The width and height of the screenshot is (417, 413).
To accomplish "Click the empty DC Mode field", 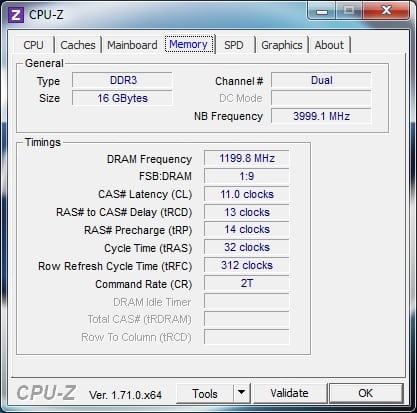I will click(321, 98).
